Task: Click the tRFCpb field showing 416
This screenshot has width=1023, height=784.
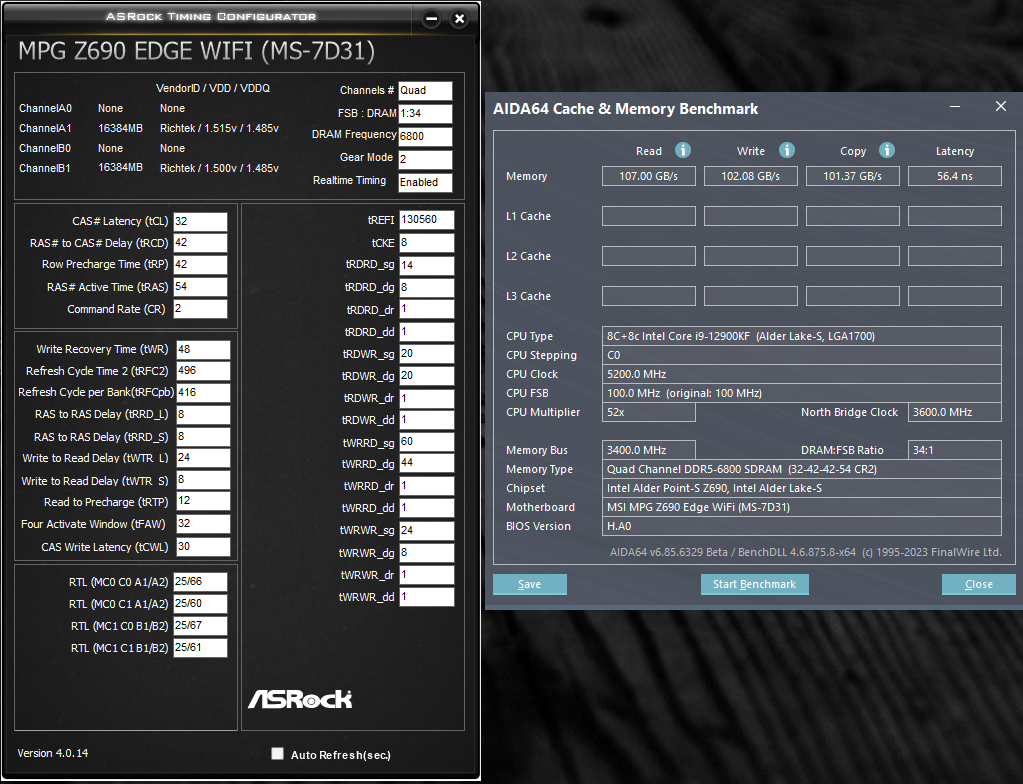Action: point(204,393)
